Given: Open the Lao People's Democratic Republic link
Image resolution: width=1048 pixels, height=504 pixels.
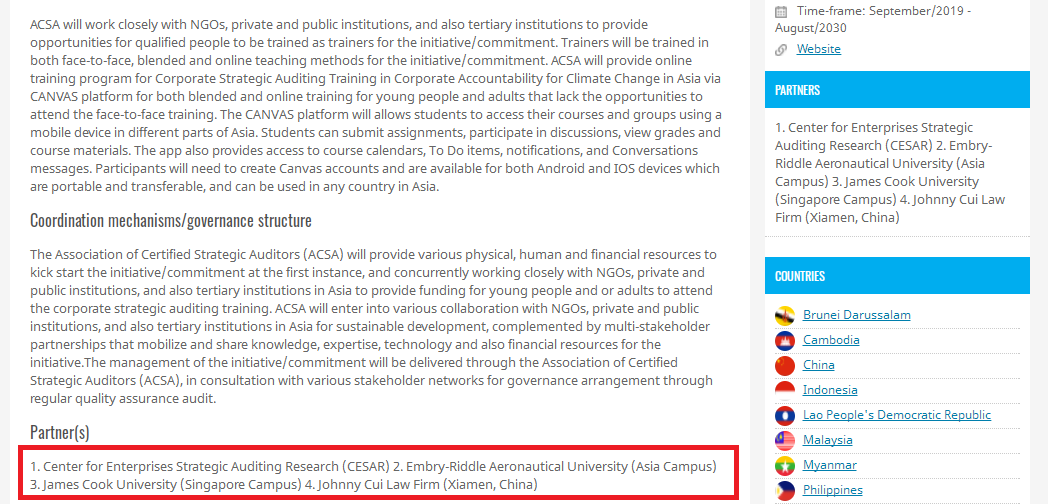Looking at the screenshot, I should pos(897,415).
